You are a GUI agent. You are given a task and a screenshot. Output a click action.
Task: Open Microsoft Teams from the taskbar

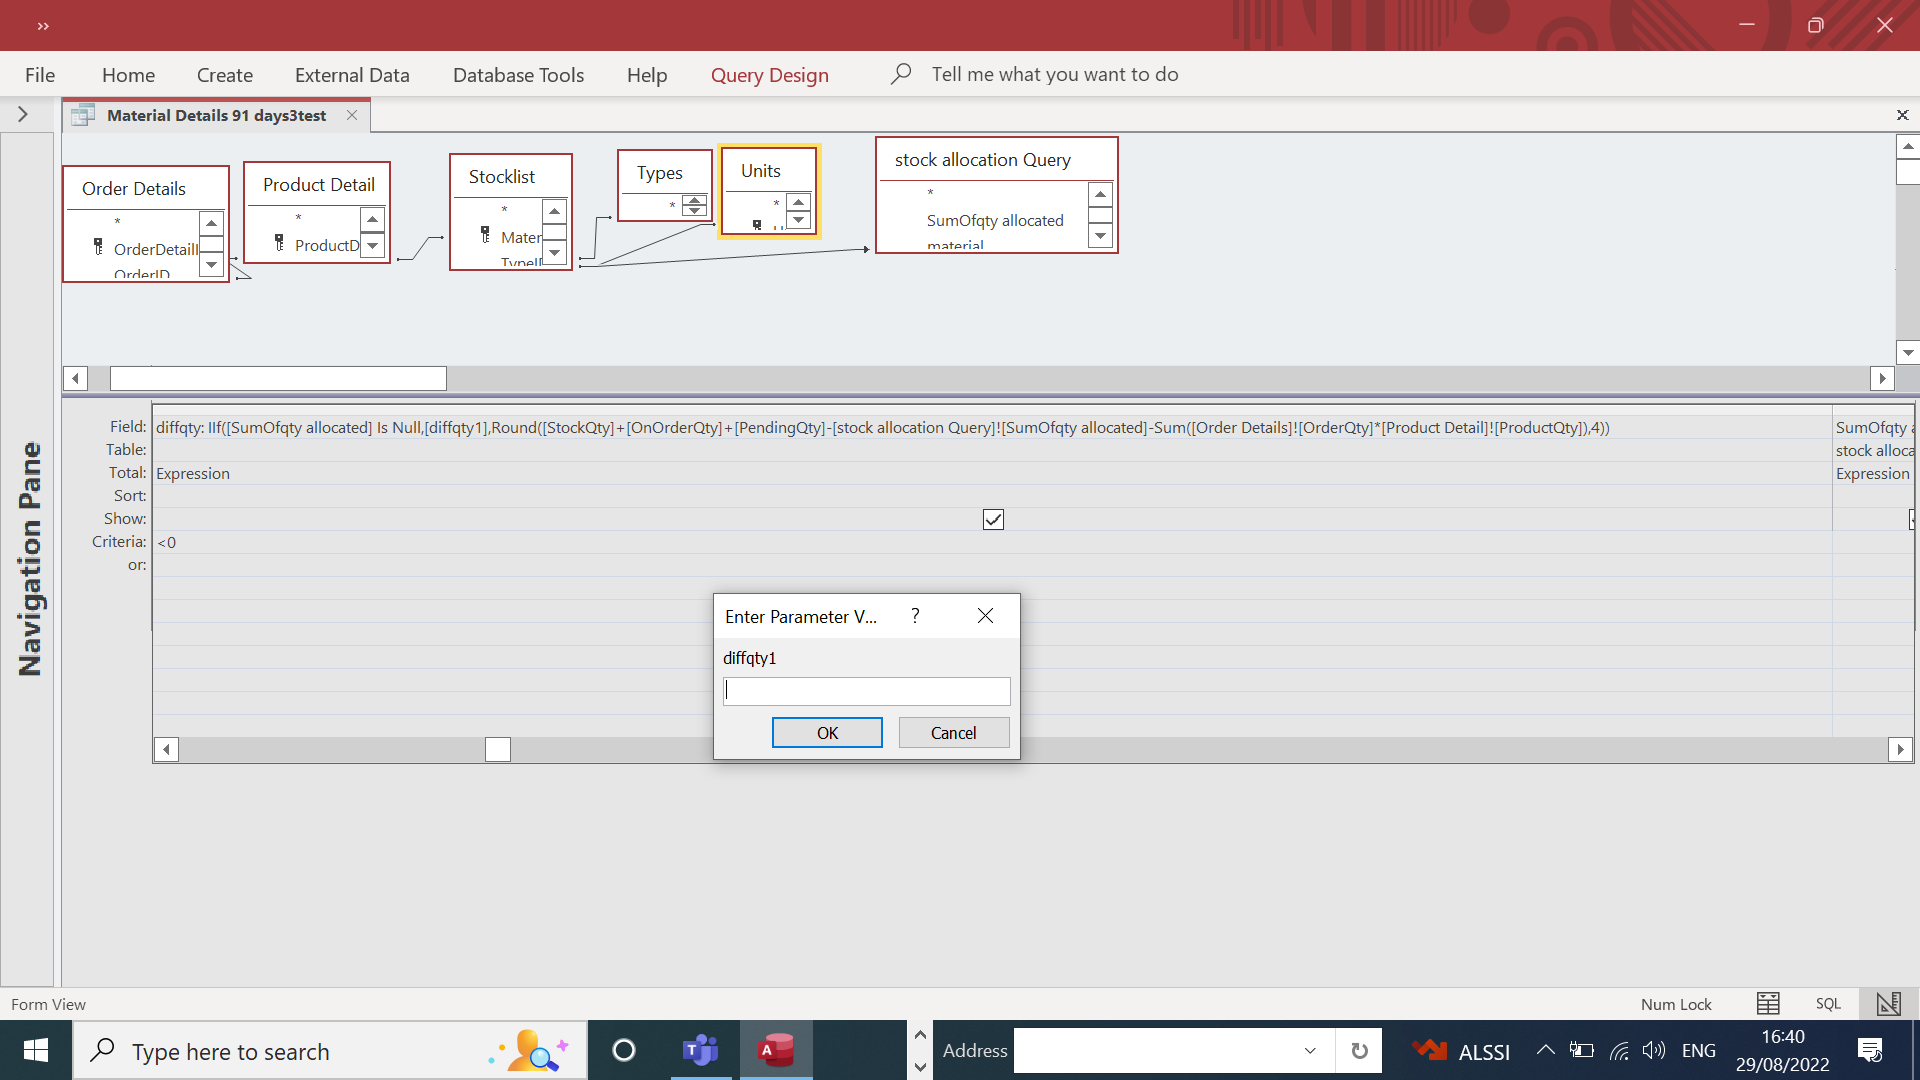700,1050
